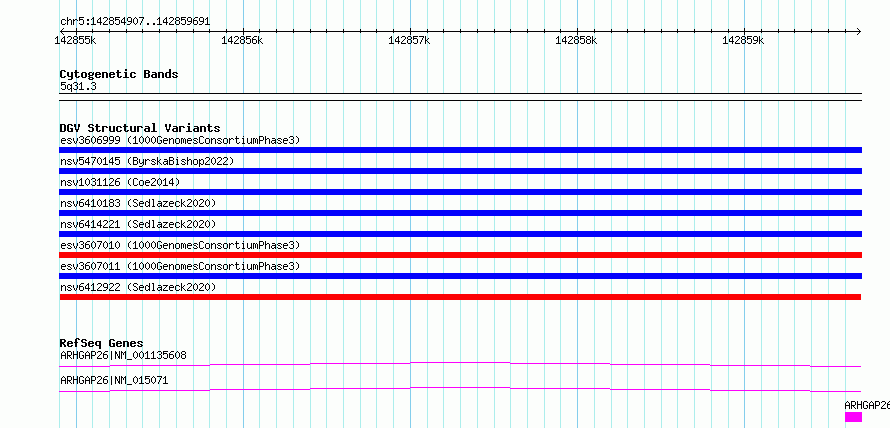The image size is (890, 428).
Task: Click the 5q31.3 cytogenetic band label
Action: 78,87
